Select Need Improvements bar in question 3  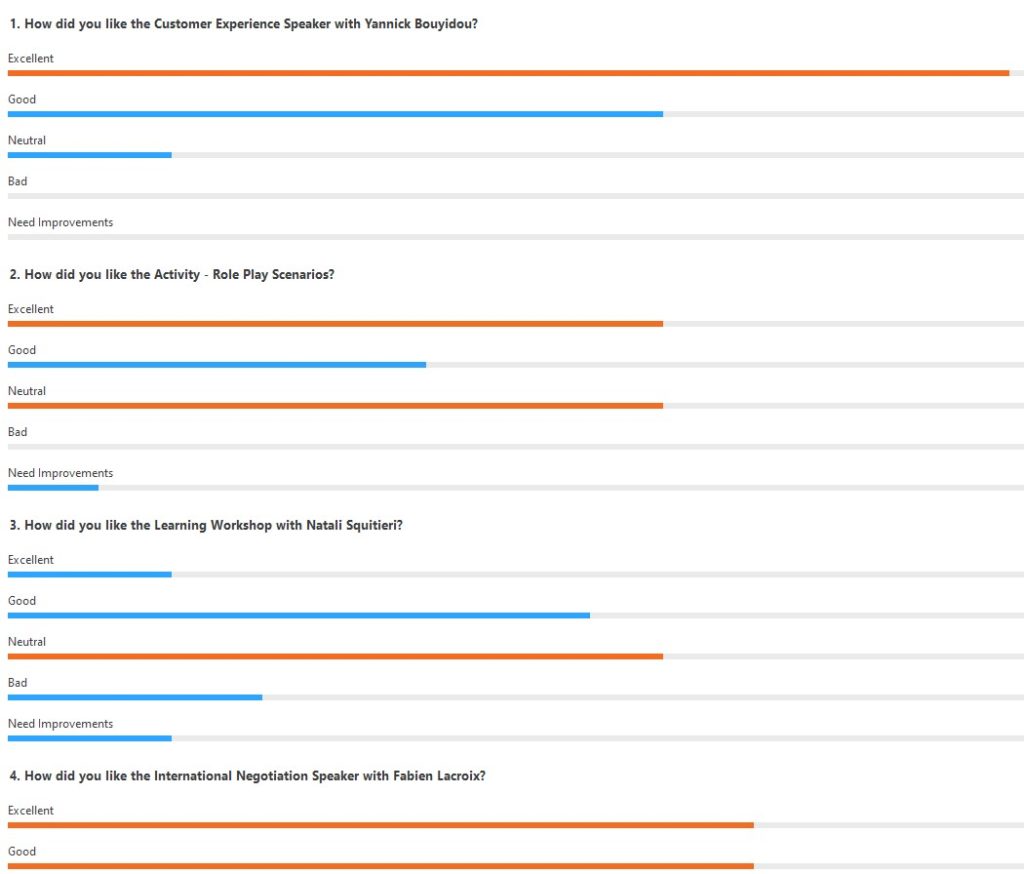[90, 739]
